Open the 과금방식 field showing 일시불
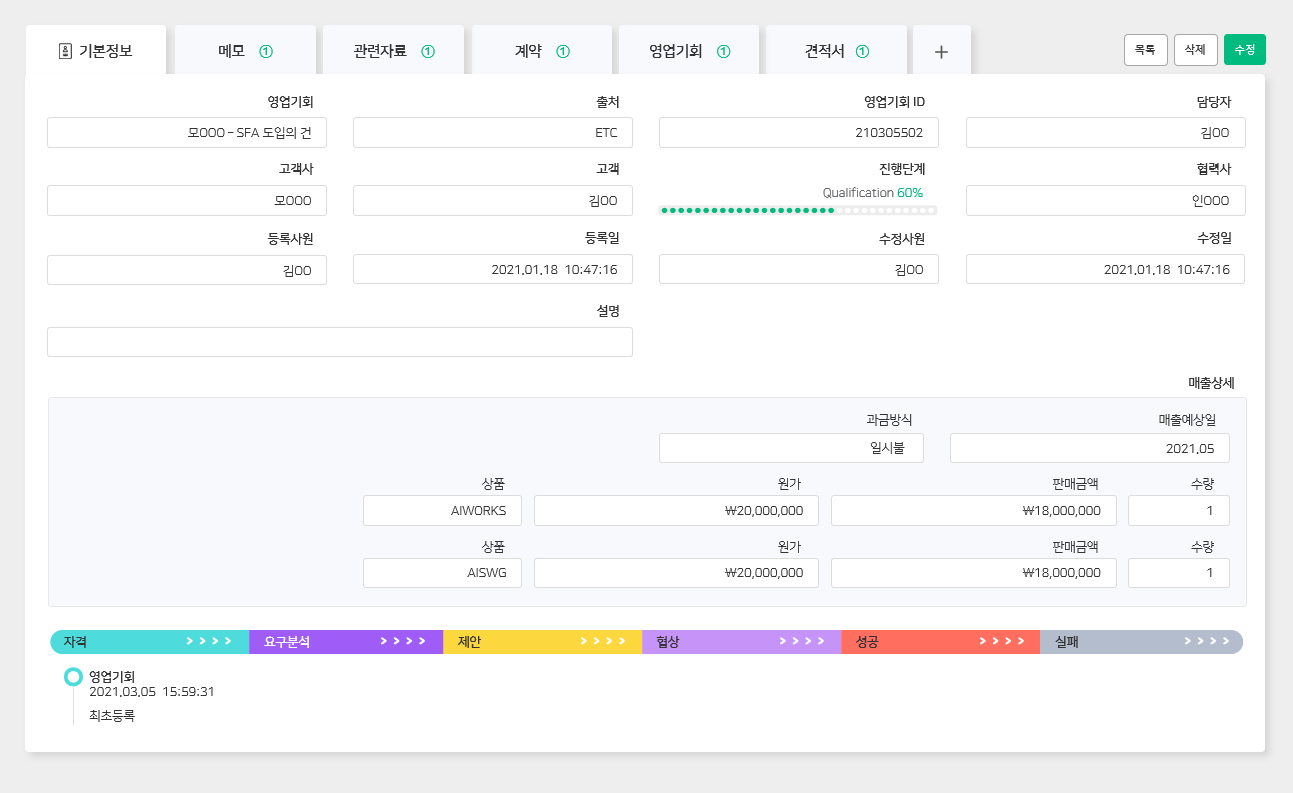1293x793 pixels. pos(791,448)
